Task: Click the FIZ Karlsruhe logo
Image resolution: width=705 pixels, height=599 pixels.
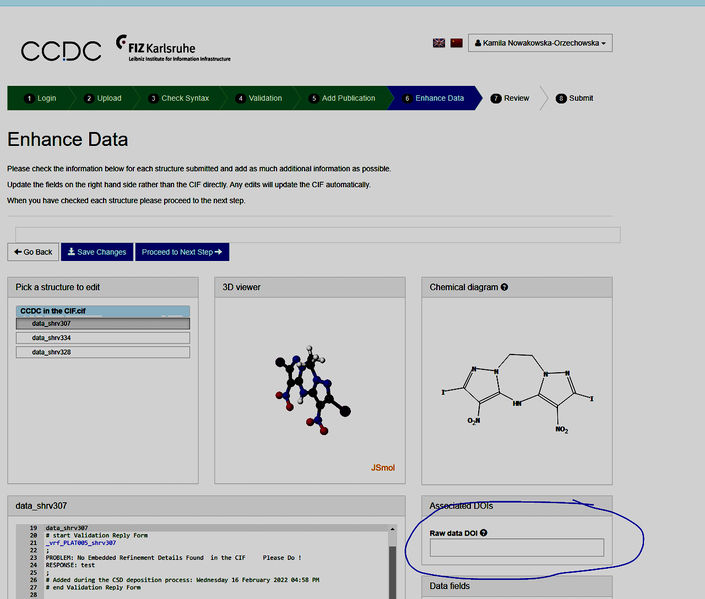Action: [x=173, y=48]
